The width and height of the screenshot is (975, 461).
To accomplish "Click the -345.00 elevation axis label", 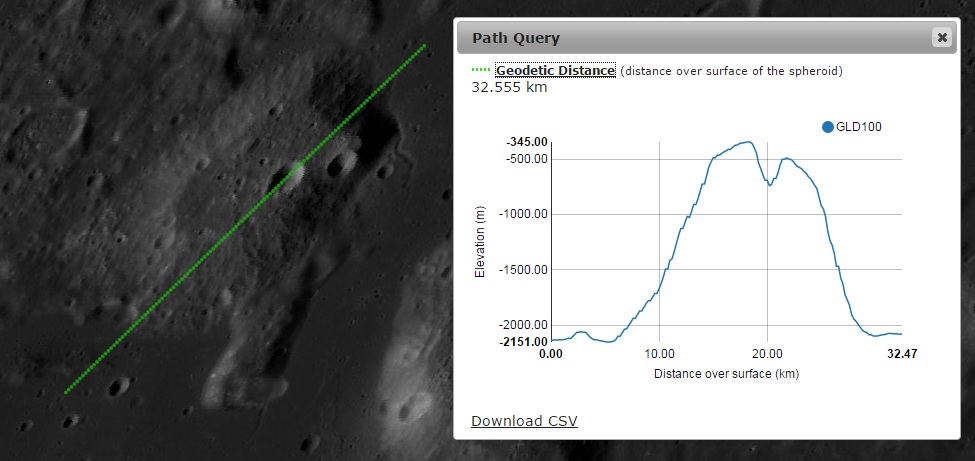I will (x=527, y=142).
